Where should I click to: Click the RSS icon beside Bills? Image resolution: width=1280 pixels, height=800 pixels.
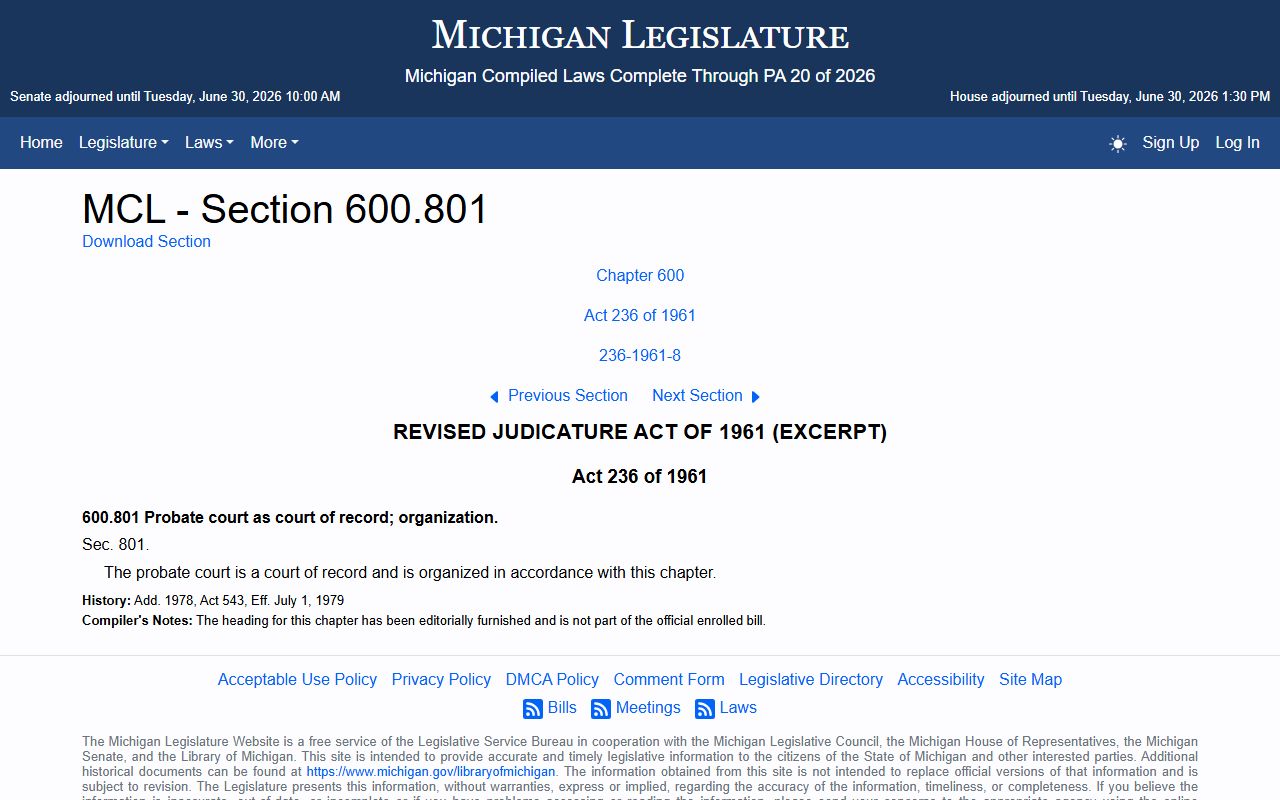coord(533,709)
